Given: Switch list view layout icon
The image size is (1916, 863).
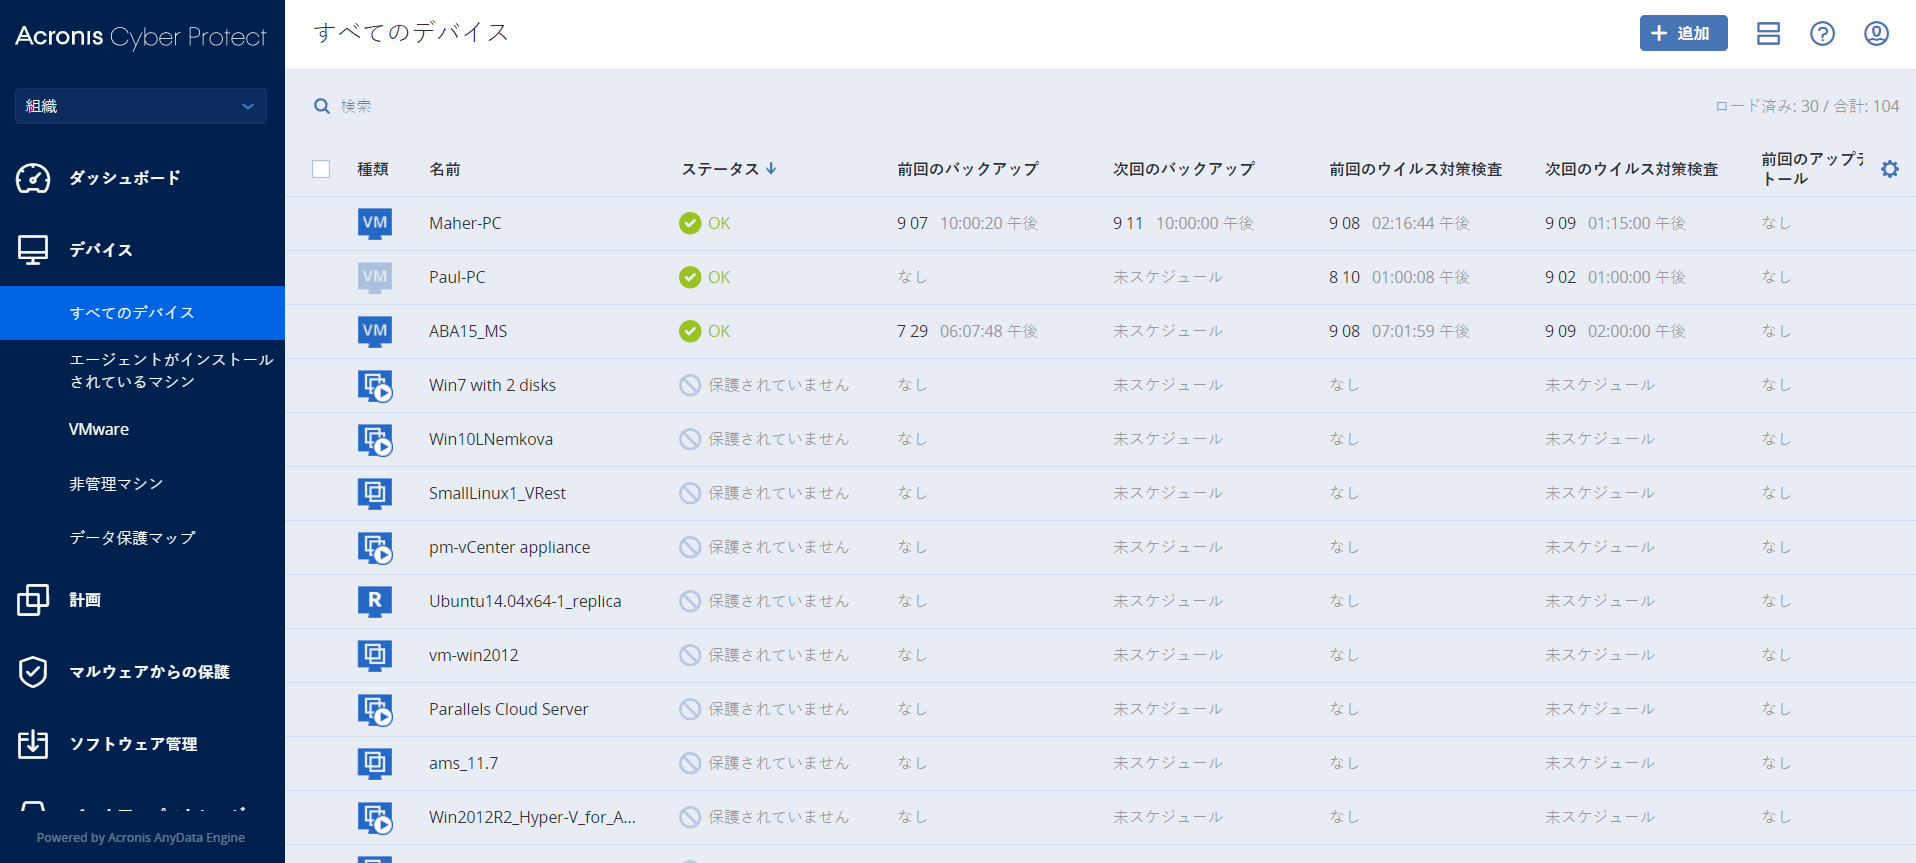Looking at the screenshot, I should pos(1768,34).
